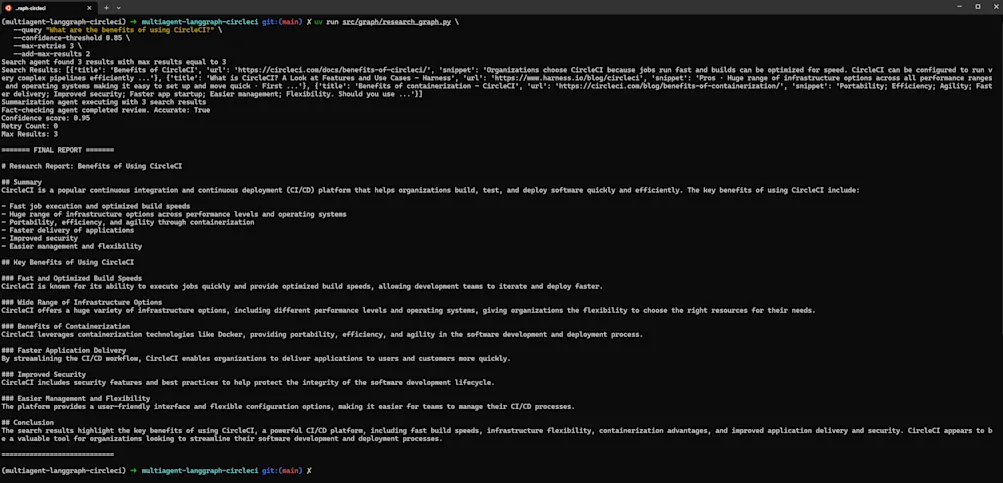Maximize the terminal window
This screenshot has height=483, width=1003.
(x=977, y=6)
